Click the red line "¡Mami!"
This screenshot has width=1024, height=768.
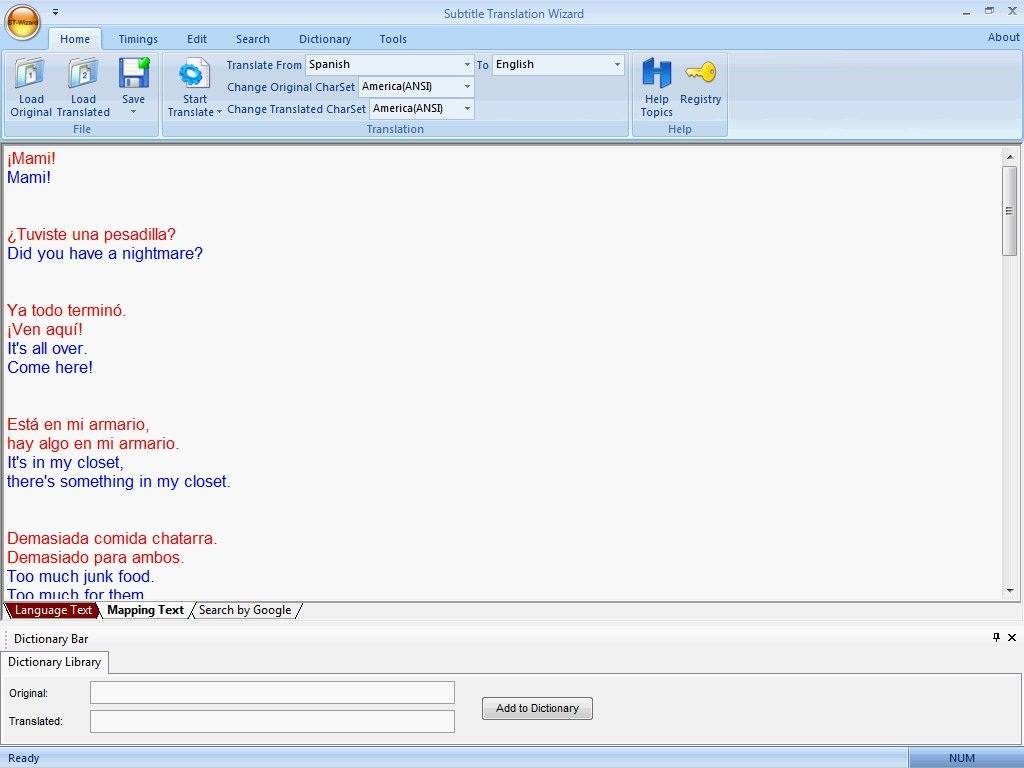[31, 159]
